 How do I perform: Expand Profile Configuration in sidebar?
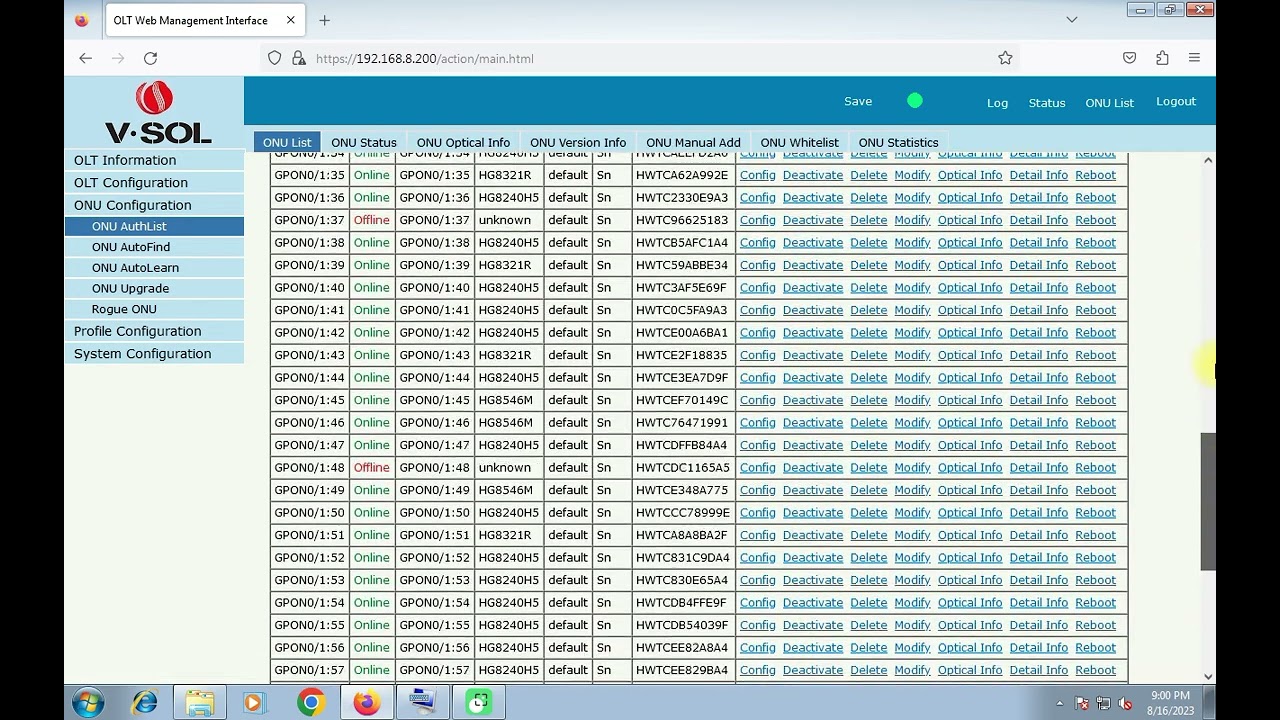pos(154,331)
